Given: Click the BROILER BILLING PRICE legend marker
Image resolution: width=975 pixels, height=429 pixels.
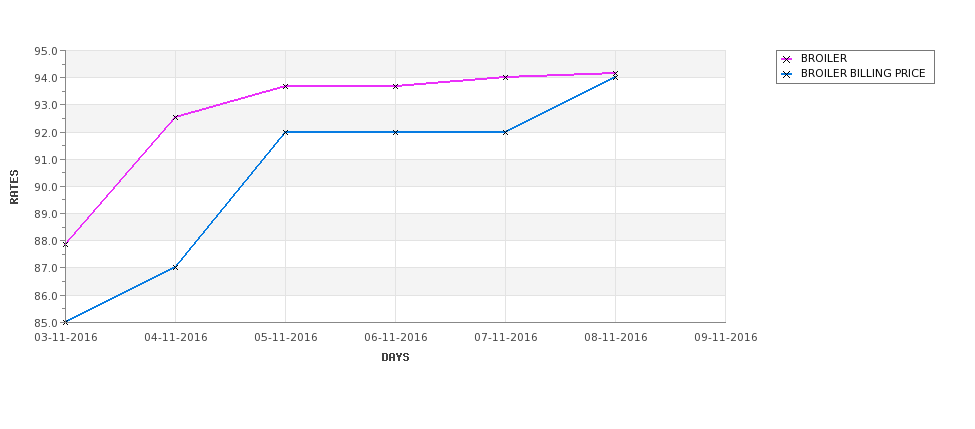Looking at the screenshot, I should click(x=787, y=75).
